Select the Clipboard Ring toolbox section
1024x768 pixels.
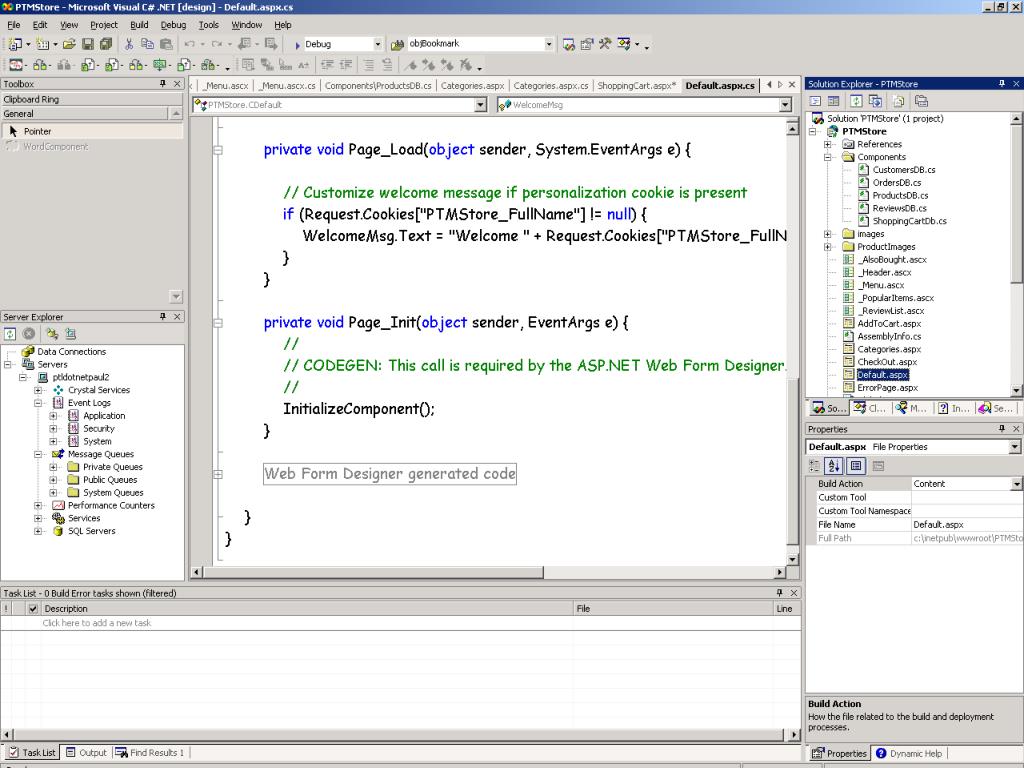[x=91, y=99]
